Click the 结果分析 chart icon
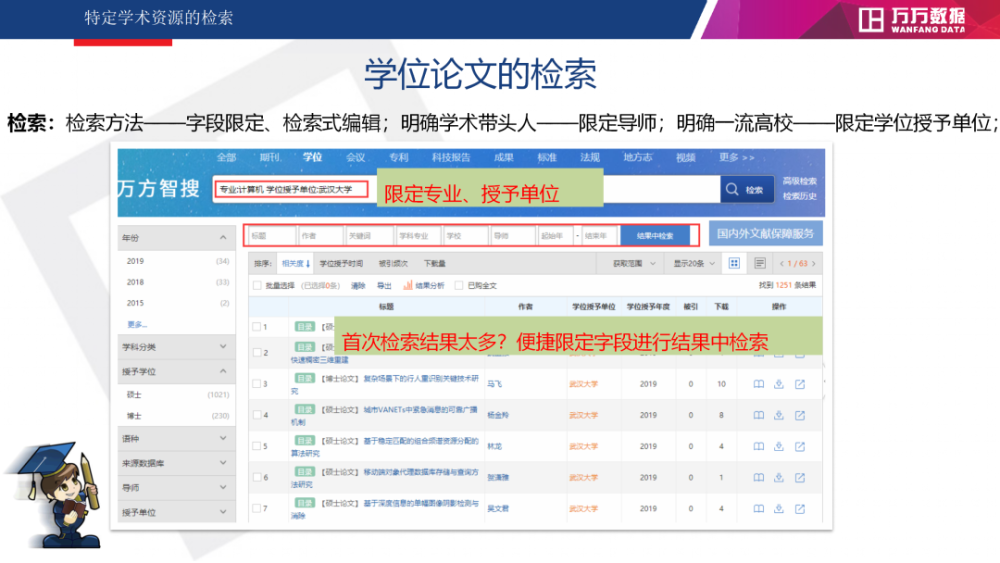The image size is (1000, 563). (408, 286)
